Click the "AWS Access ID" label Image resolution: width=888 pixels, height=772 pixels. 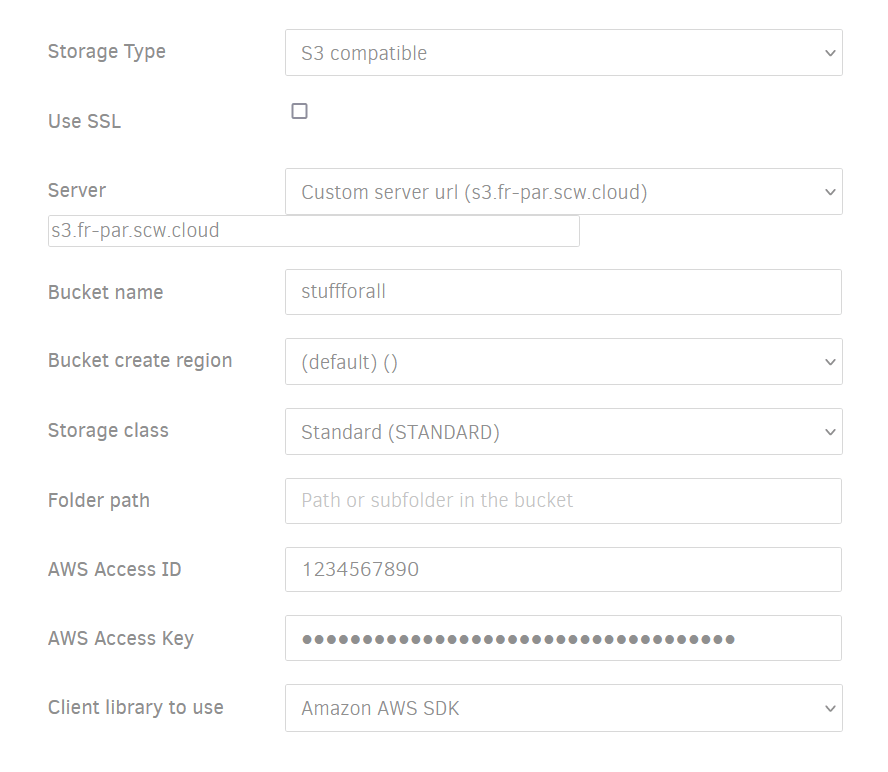click(115, 570)
